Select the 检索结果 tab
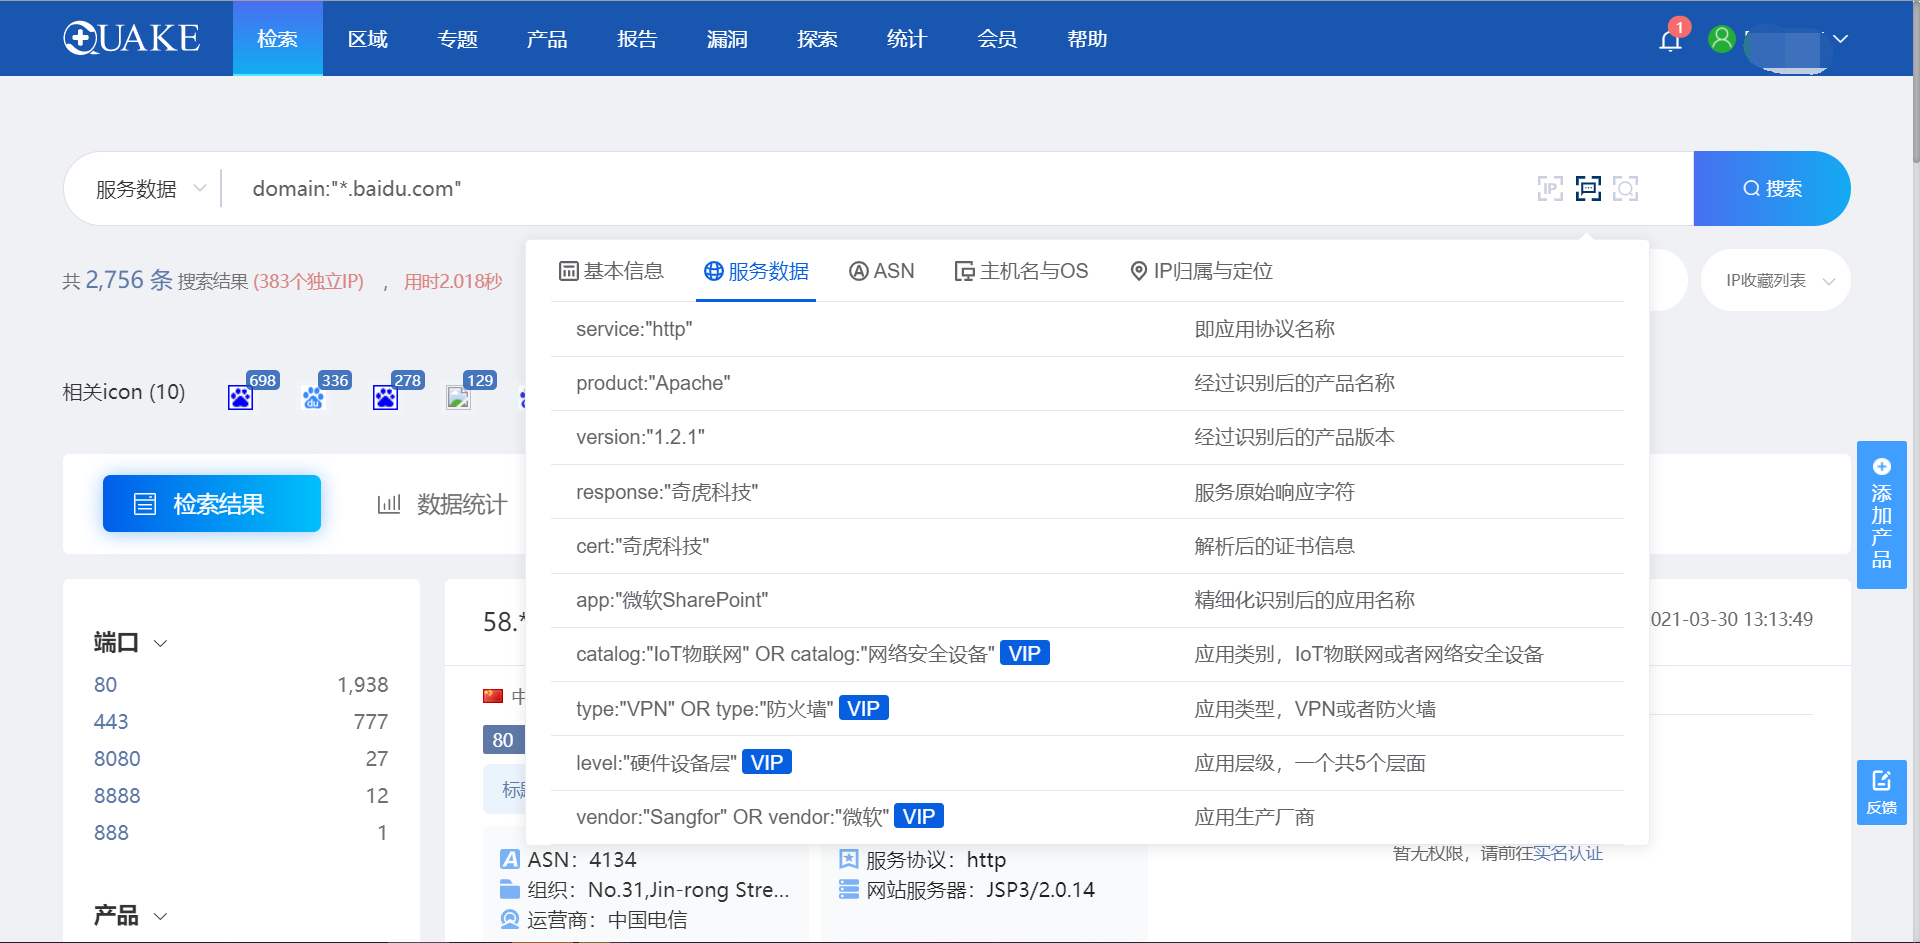 pos(212,503)
